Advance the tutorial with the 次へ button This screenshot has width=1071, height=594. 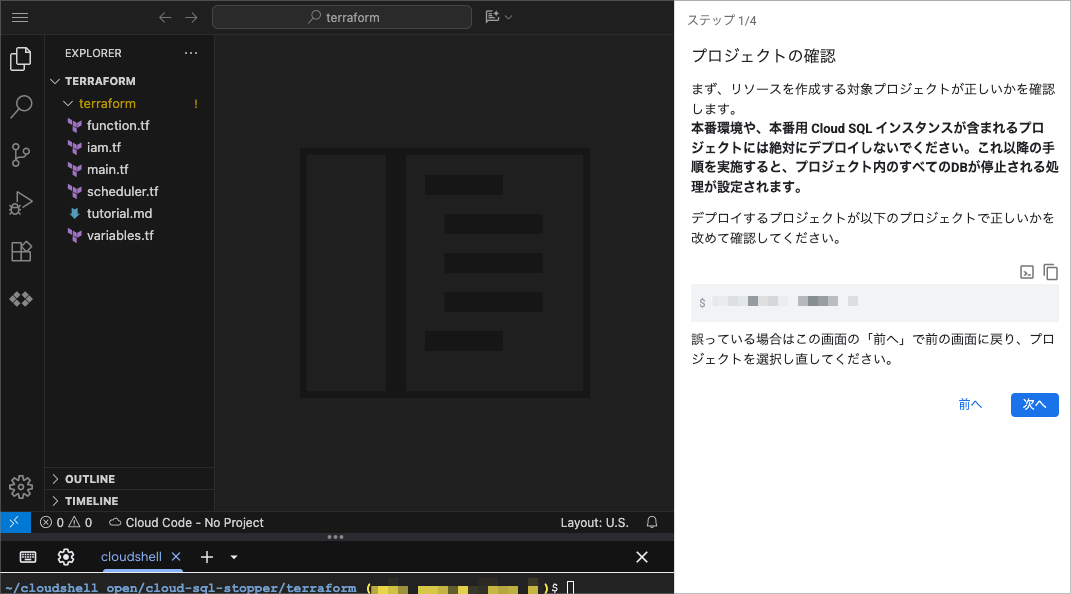(x=1034, y=405)
